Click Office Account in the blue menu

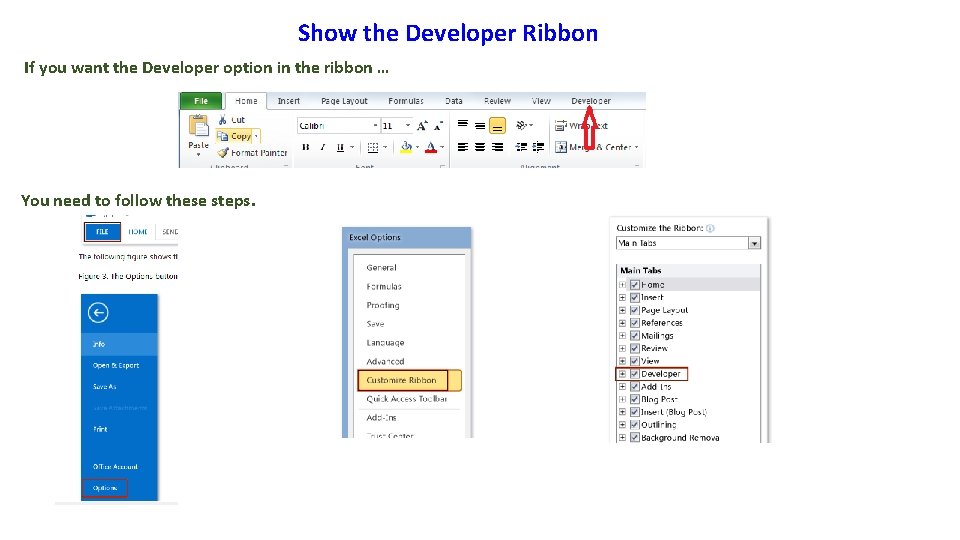[x=115, y=467]
